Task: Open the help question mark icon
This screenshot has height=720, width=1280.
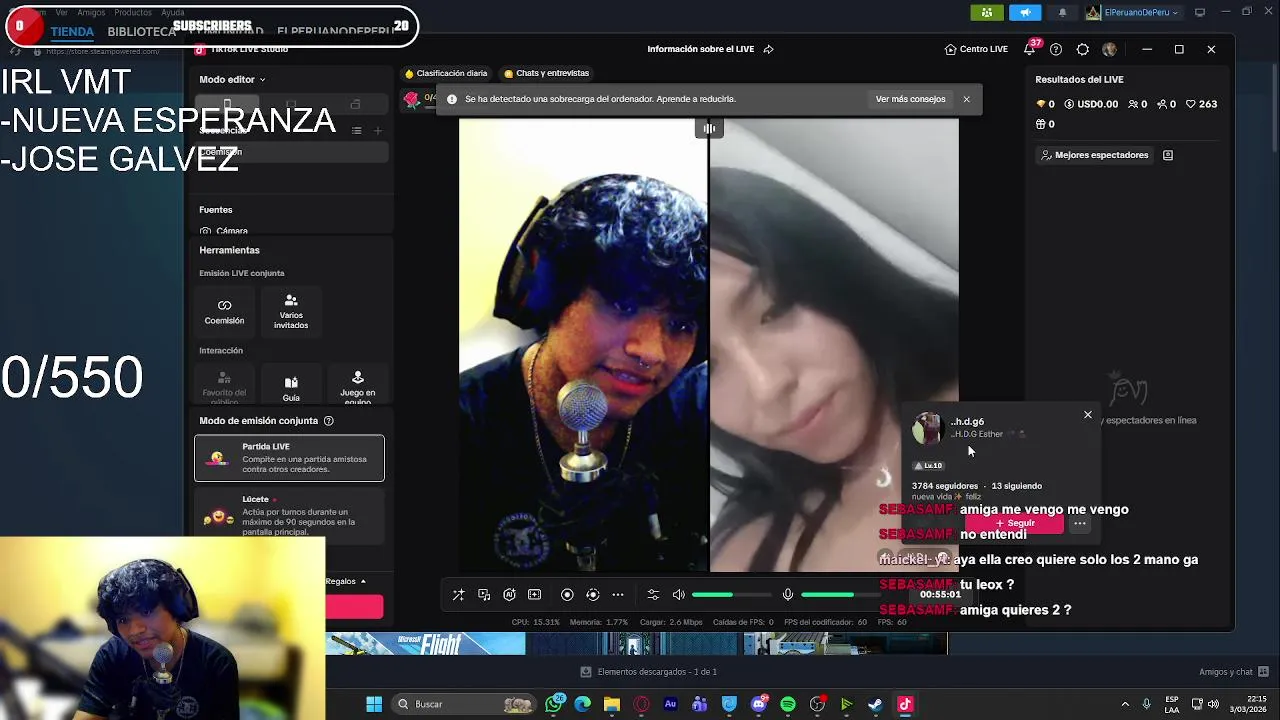Action: coord(1056,49)
